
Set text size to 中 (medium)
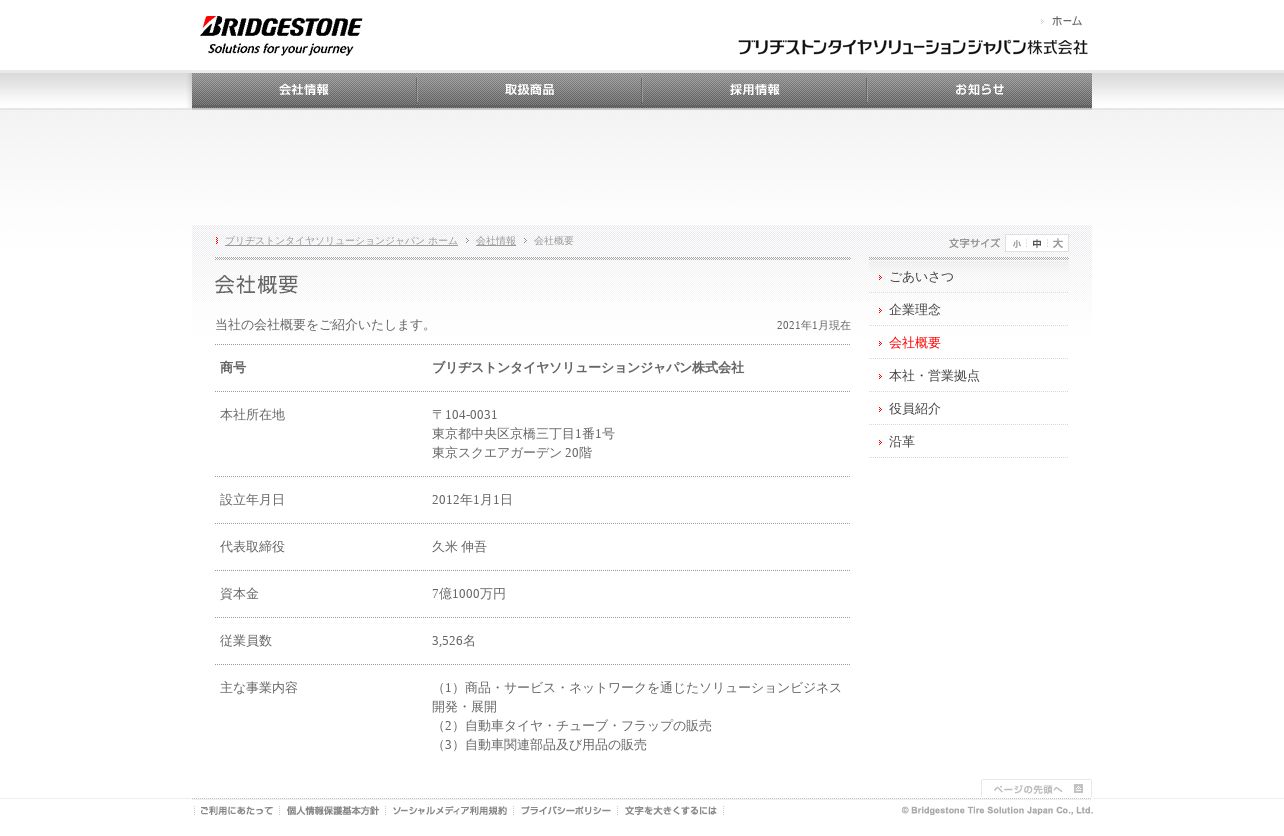(1037, 244)
